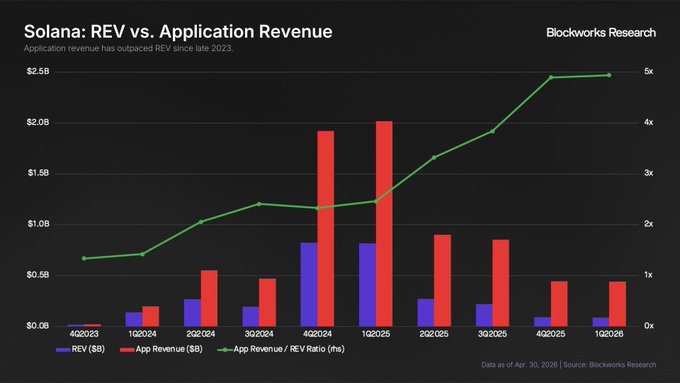Click the green ratio data point for 3Q2025

[x=492, y=131]
